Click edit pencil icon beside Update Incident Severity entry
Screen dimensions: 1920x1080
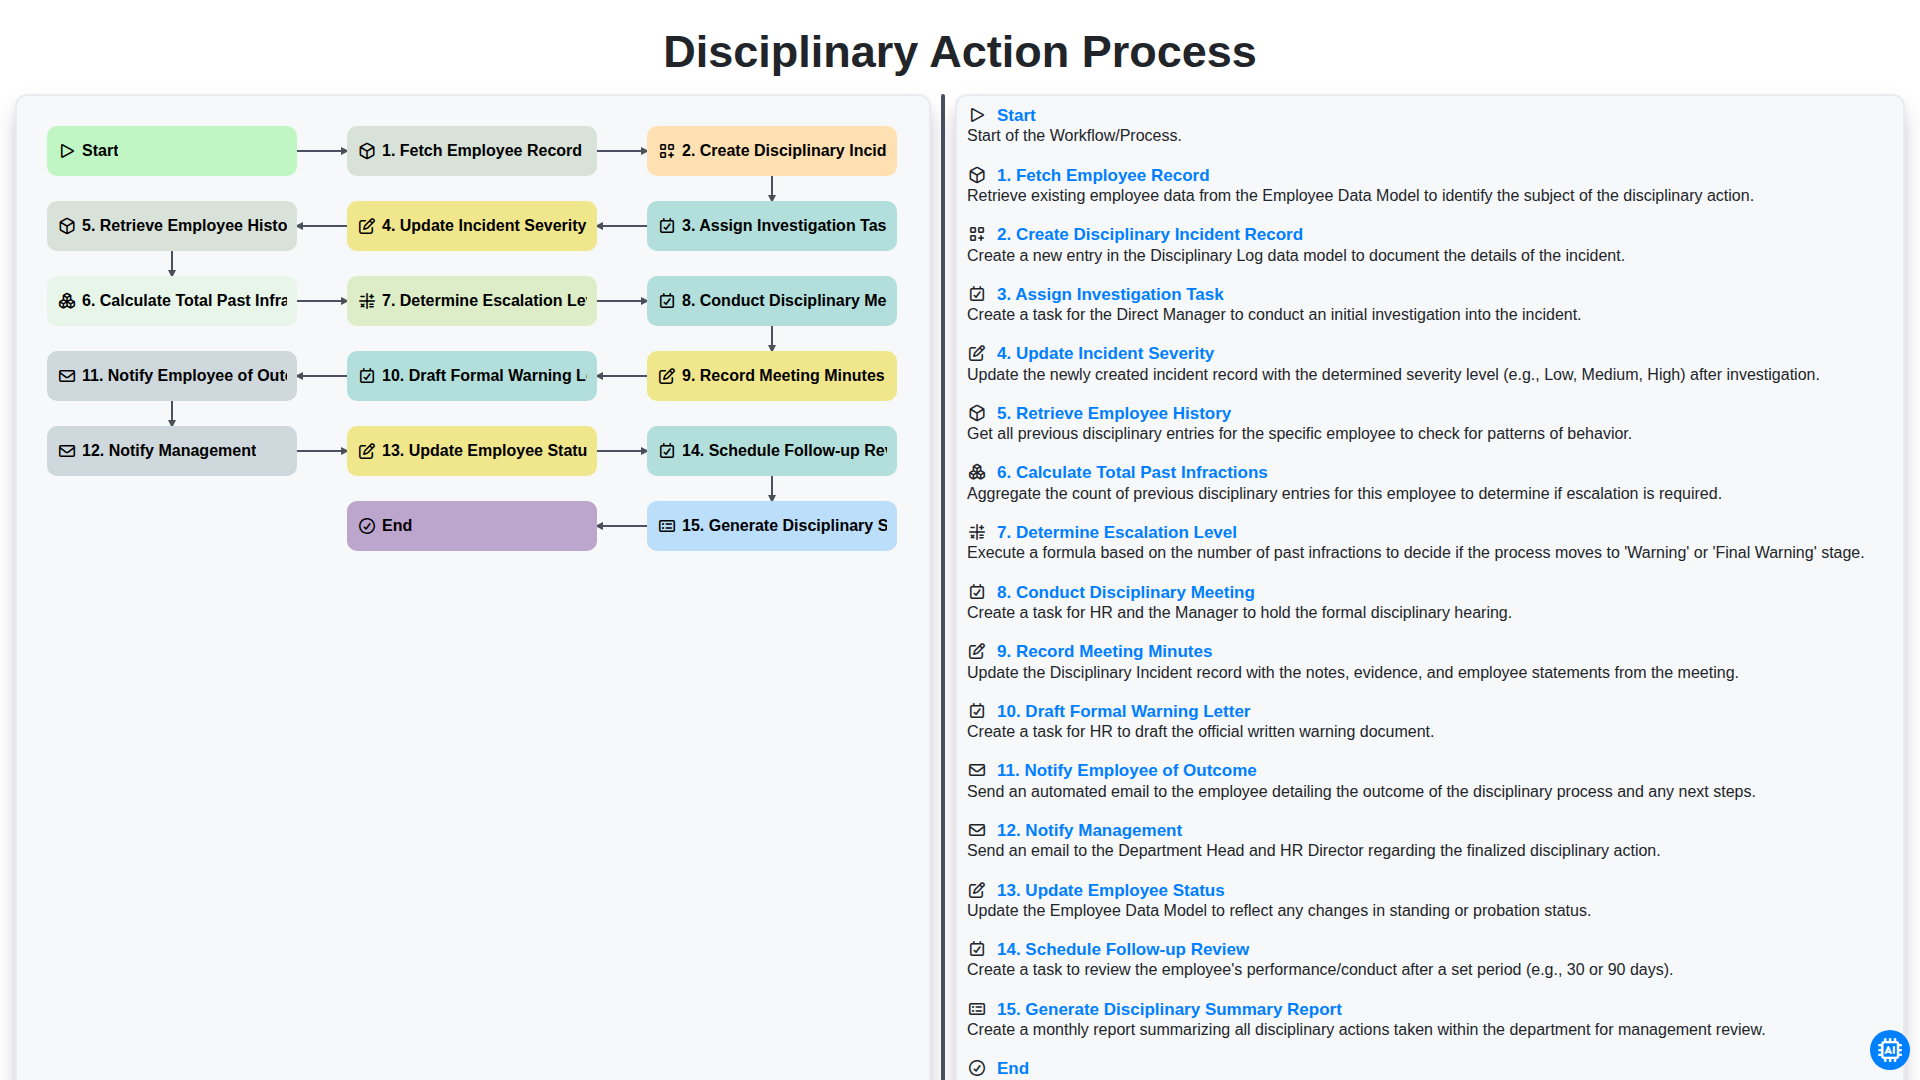click(977, 353)
